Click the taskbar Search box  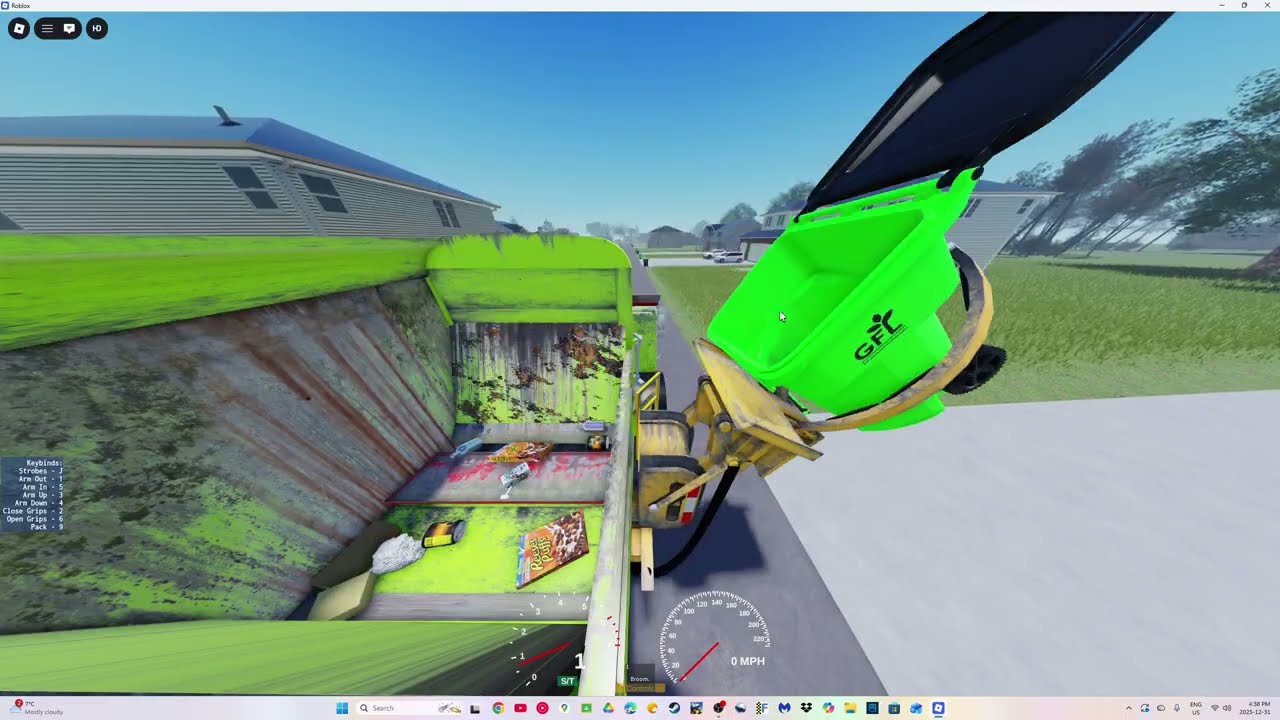409,708
